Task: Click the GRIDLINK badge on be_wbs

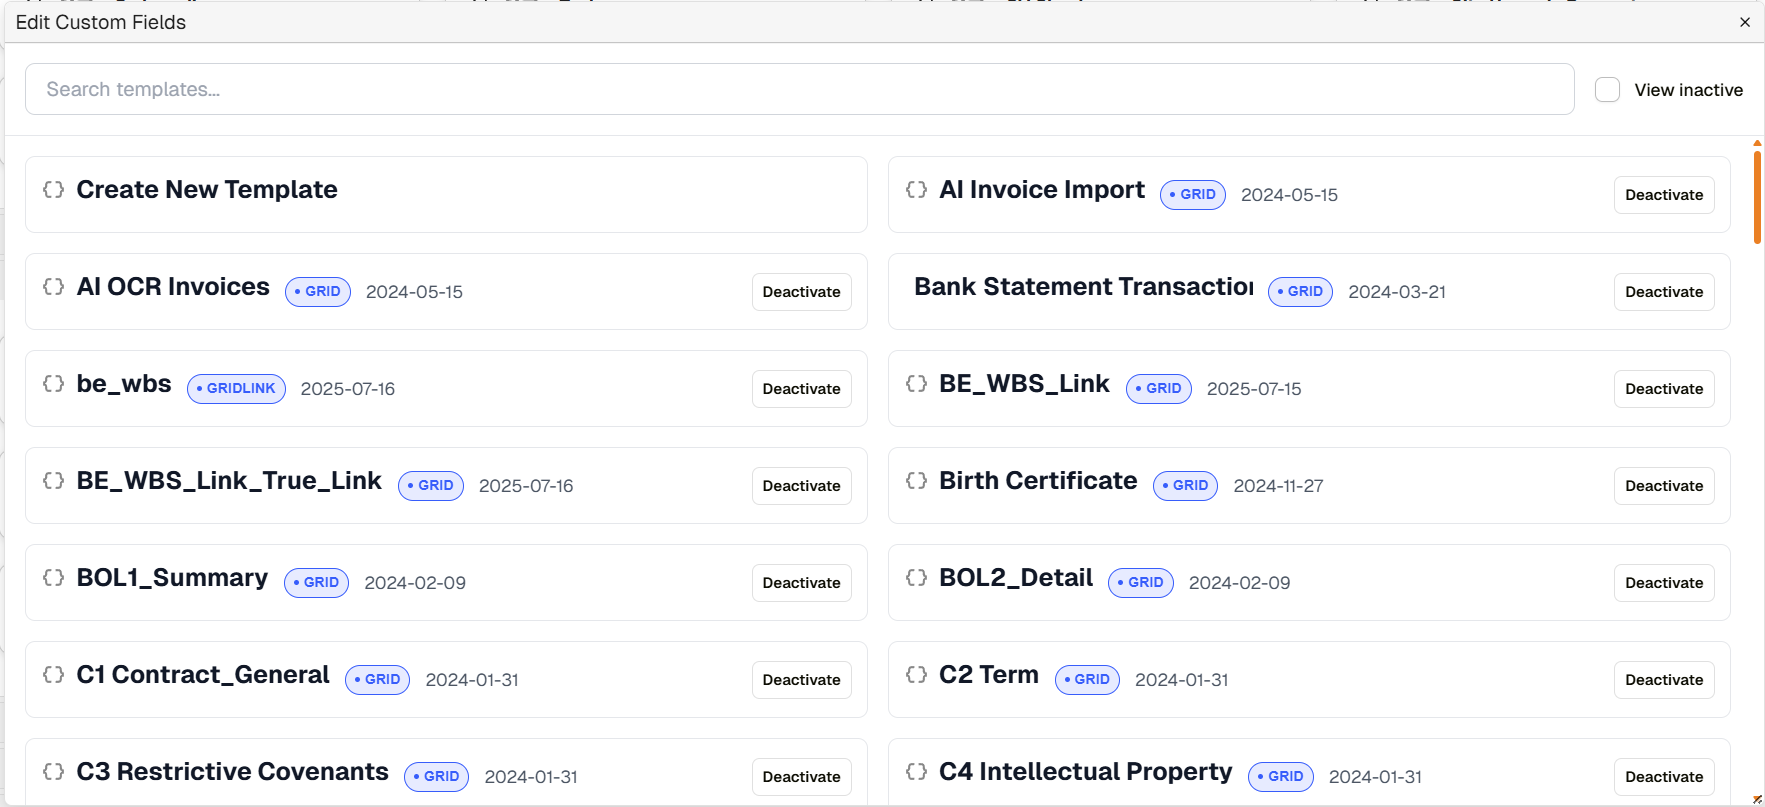Action: pos(236,388)
